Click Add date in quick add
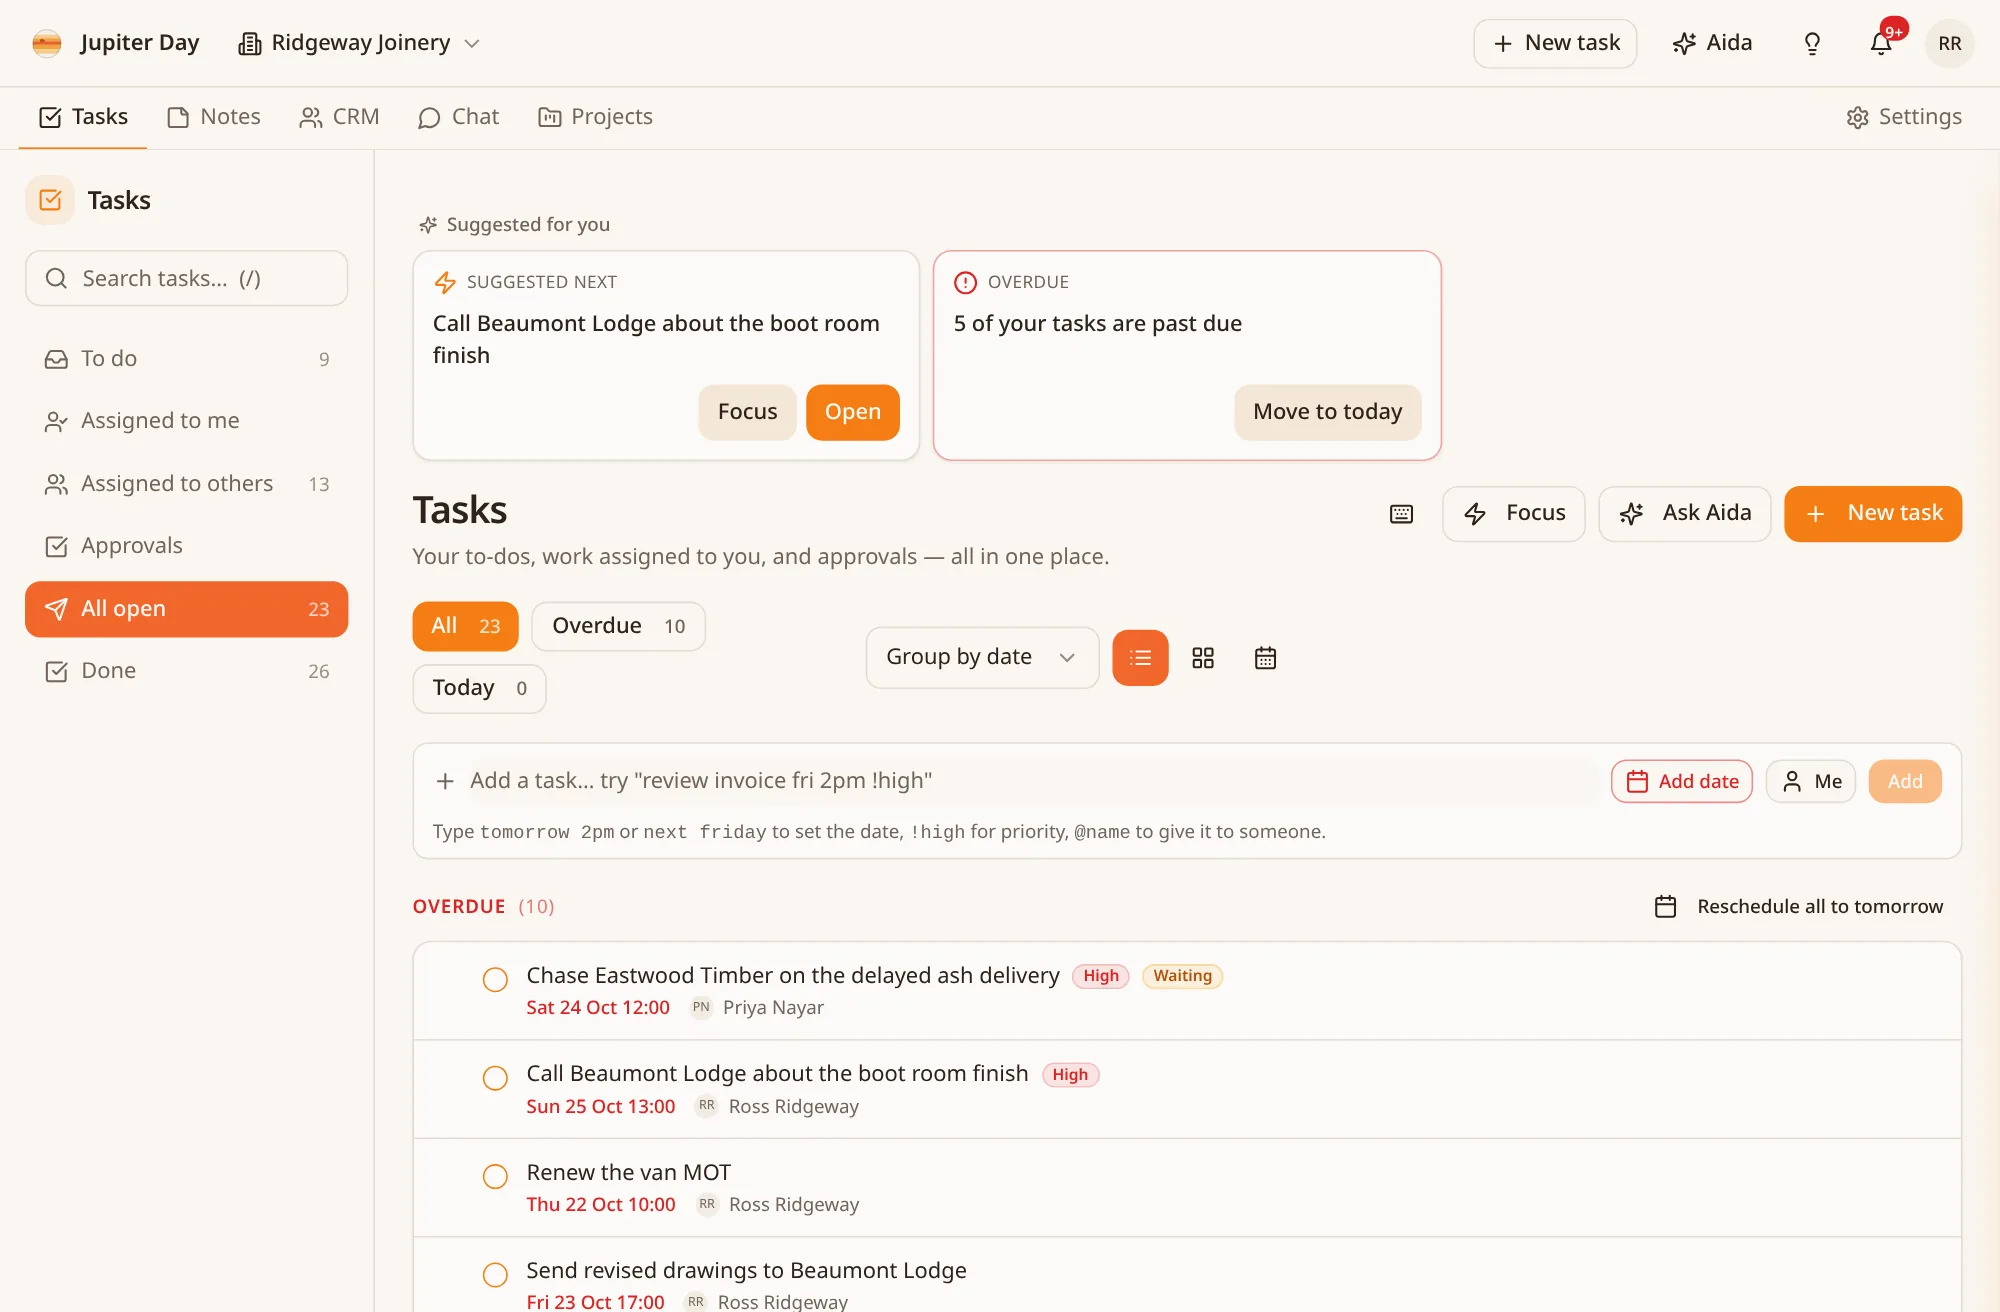 [x=1682, y=781]
